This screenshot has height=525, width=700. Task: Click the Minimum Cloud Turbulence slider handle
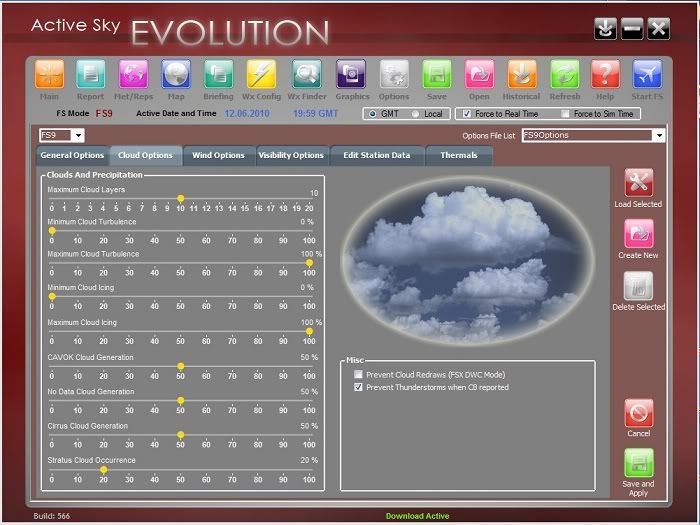tap(52, 231)
